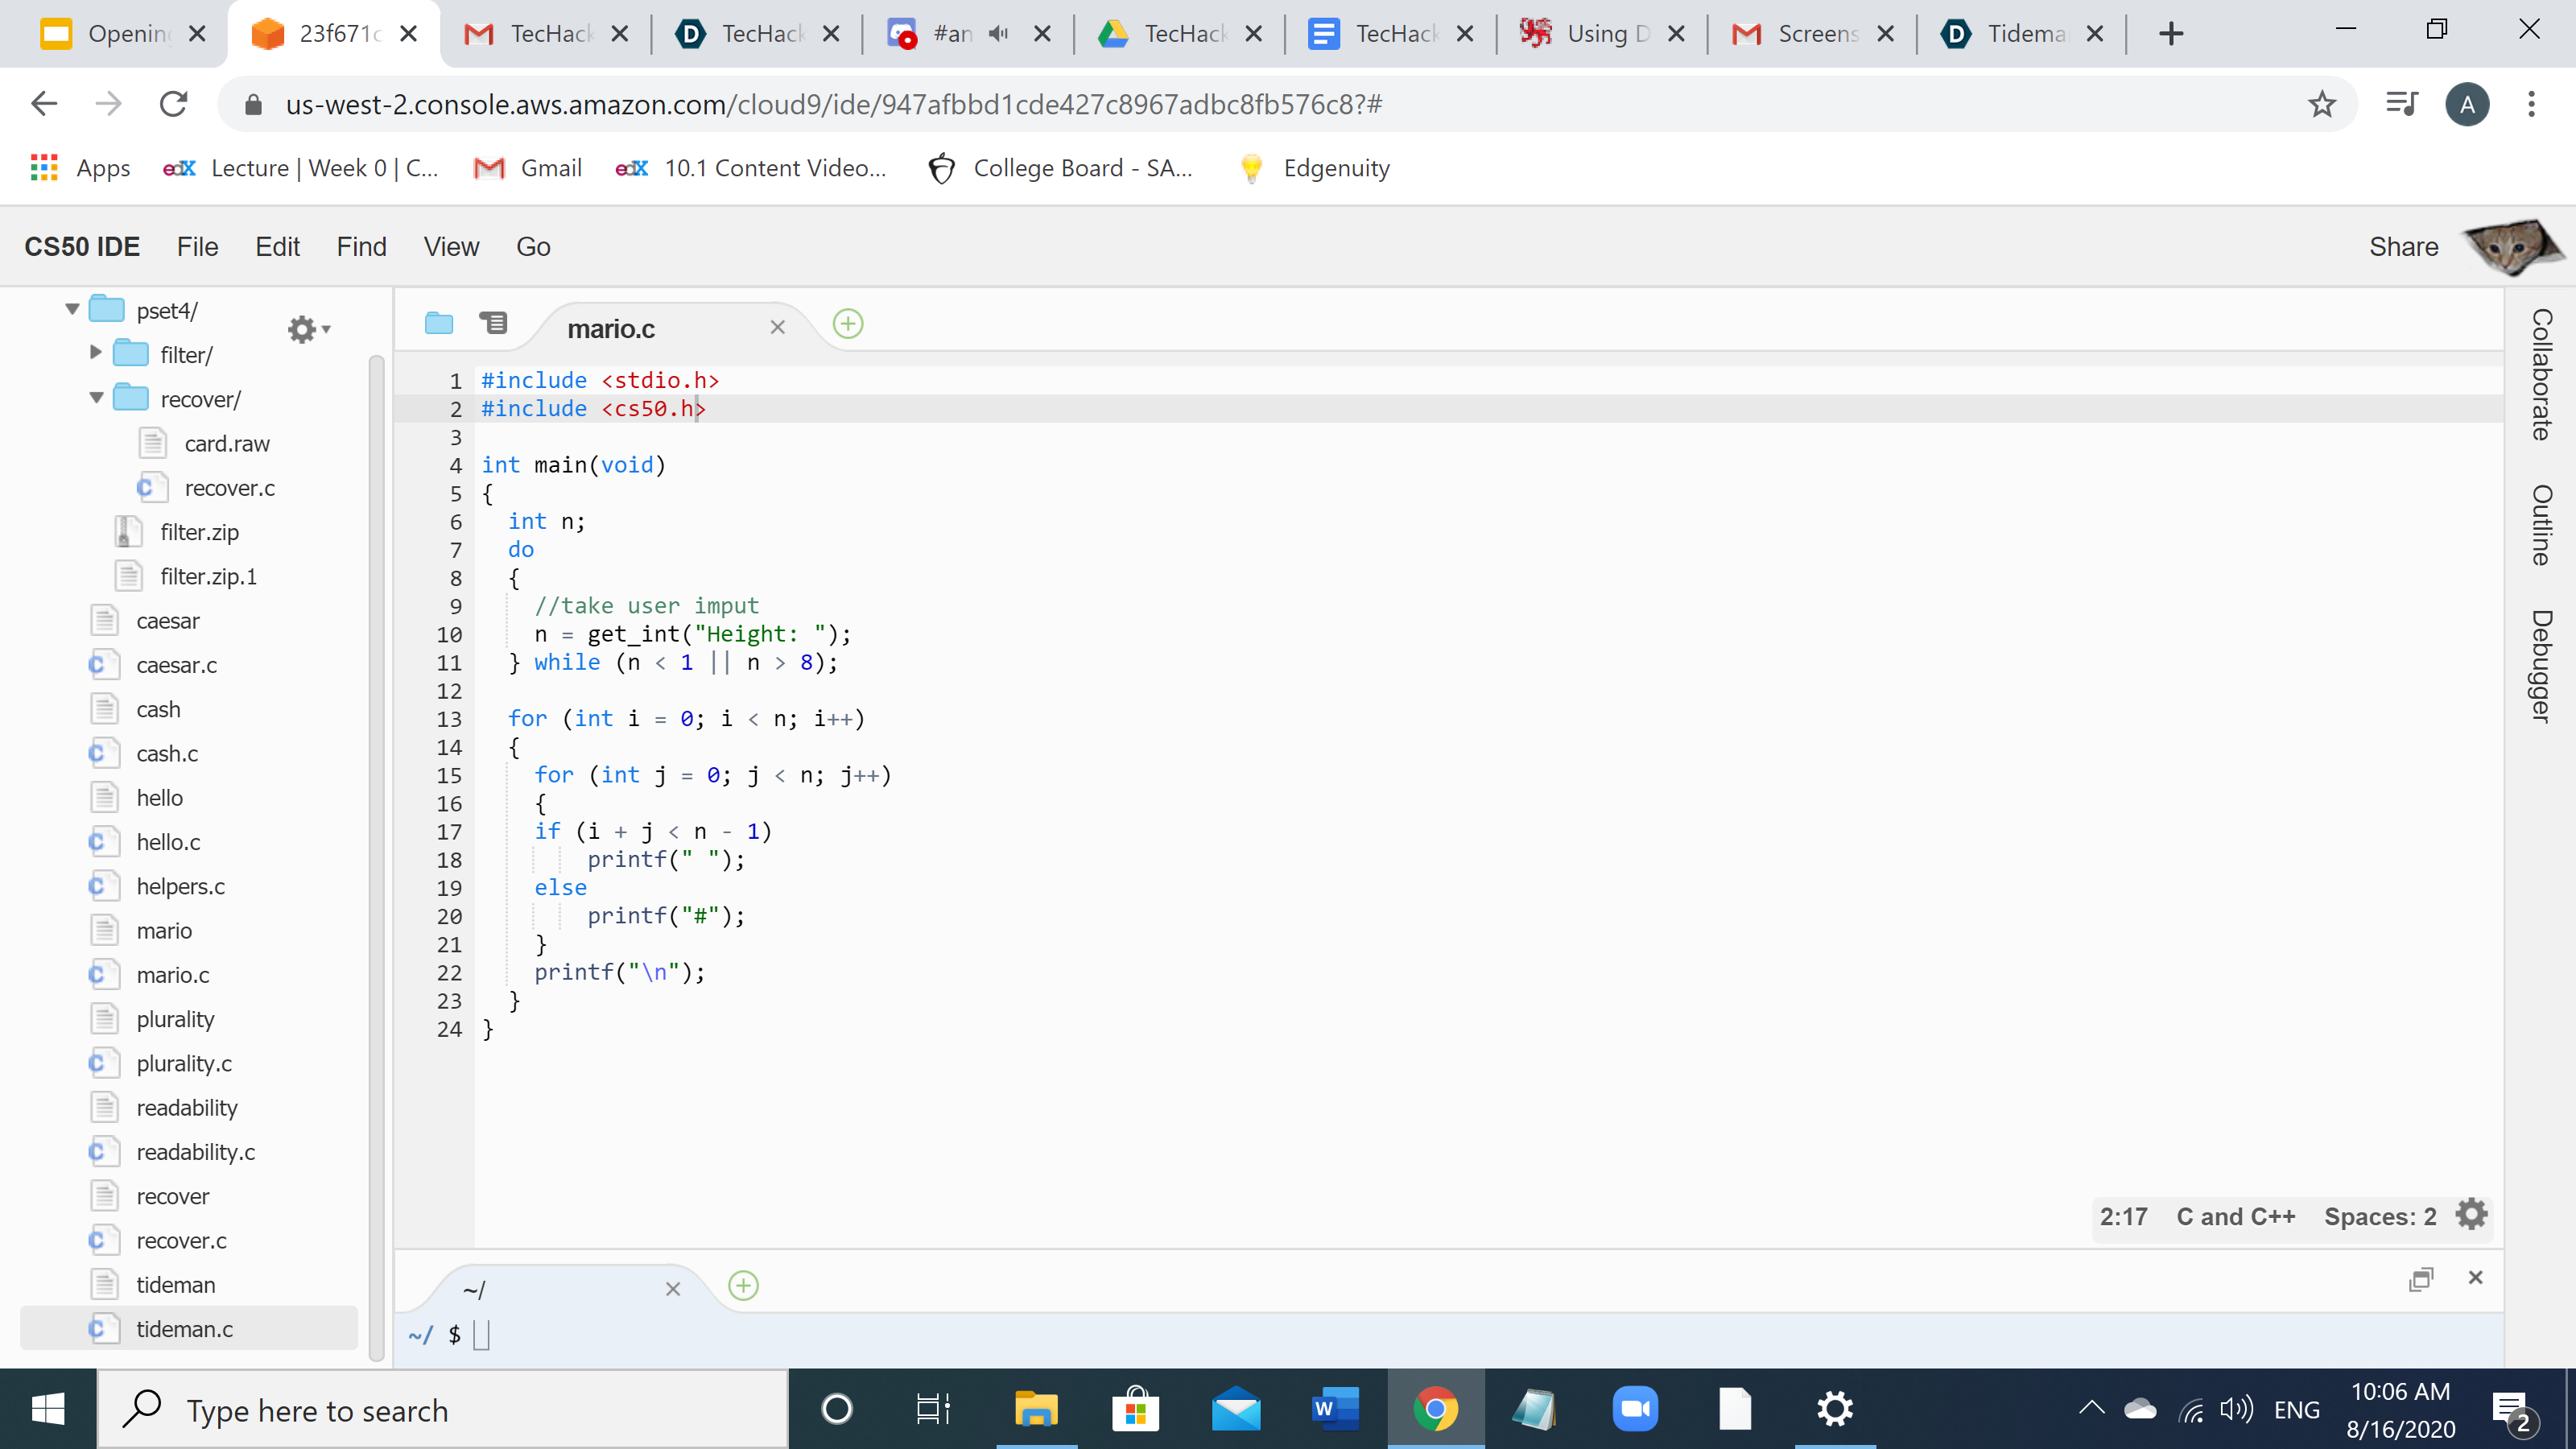
Task: Collapse the recover folder arrow
Action: pyautogui.click(x=96, y=398)
